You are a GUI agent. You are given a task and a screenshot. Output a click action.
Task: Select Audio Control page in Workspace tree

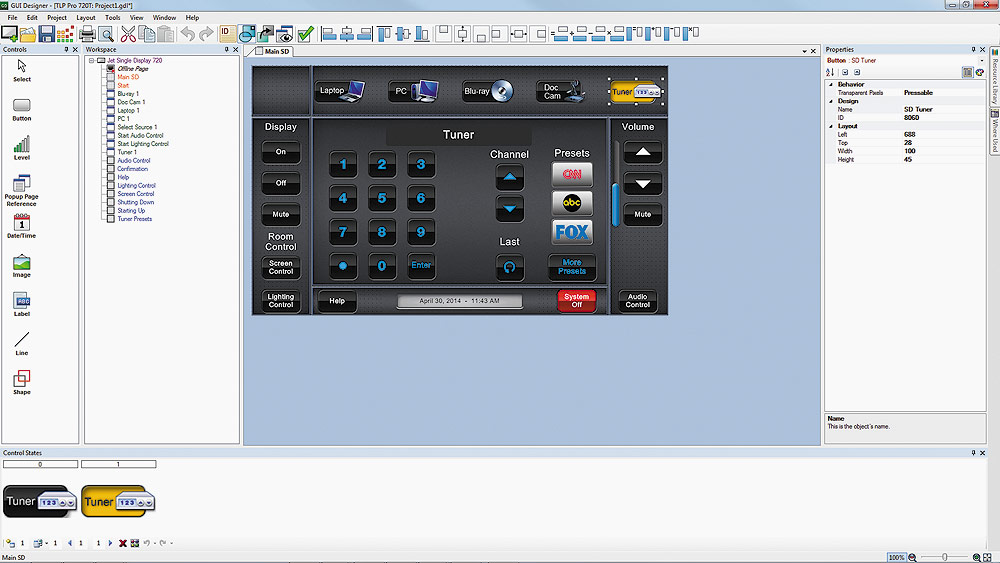tap(133, 161)
